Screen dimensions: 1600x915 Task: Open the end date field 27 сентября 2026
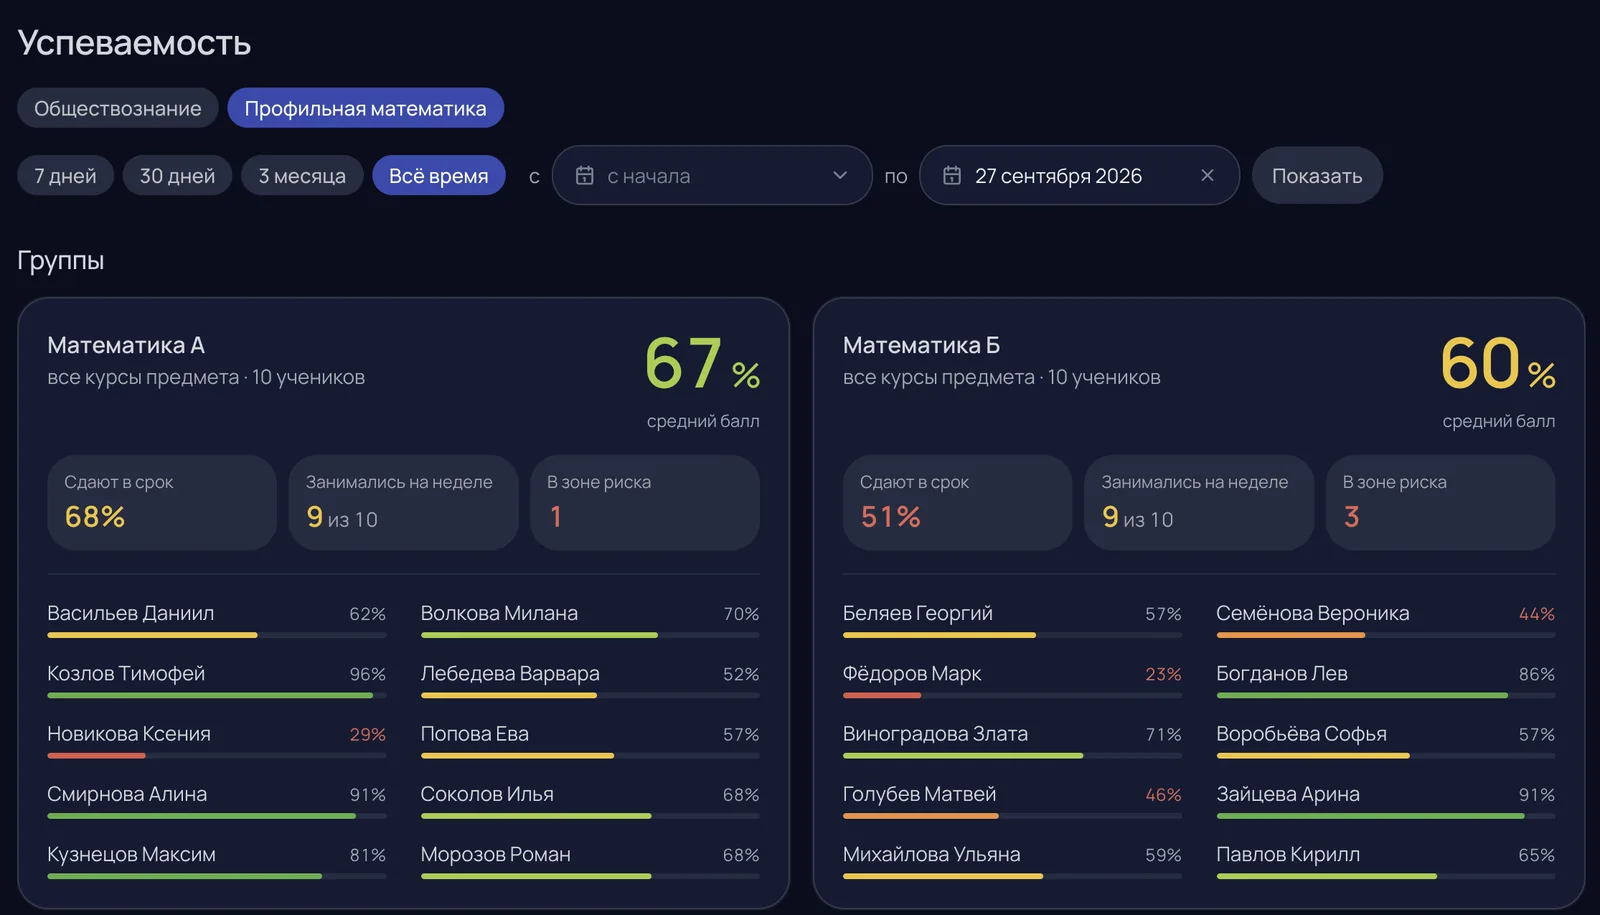pyautogui.click(x=1079, y=176)
